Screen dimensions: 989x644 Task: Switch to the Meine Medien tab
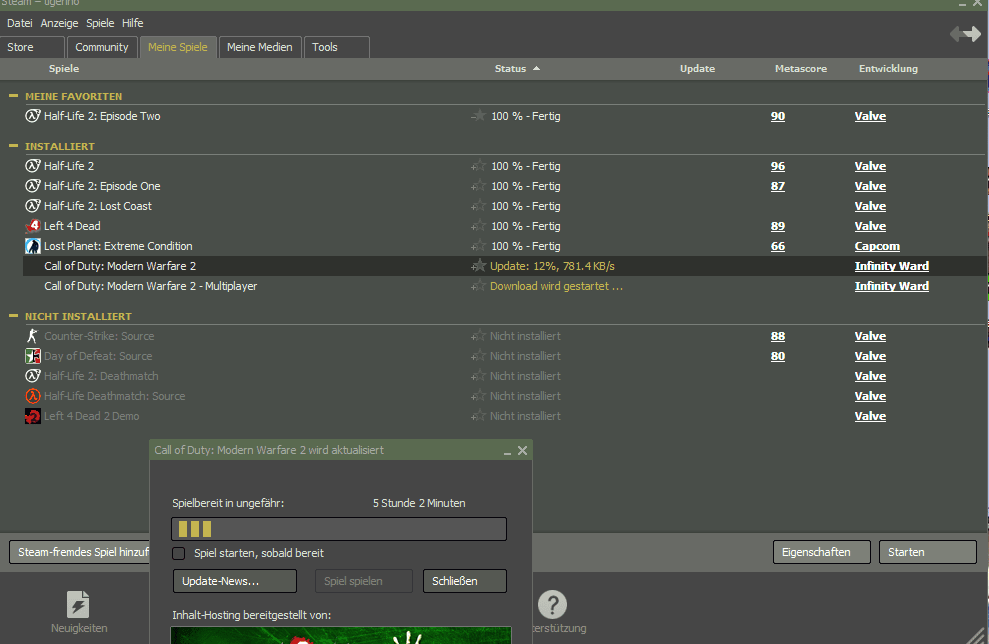[259, 47]
